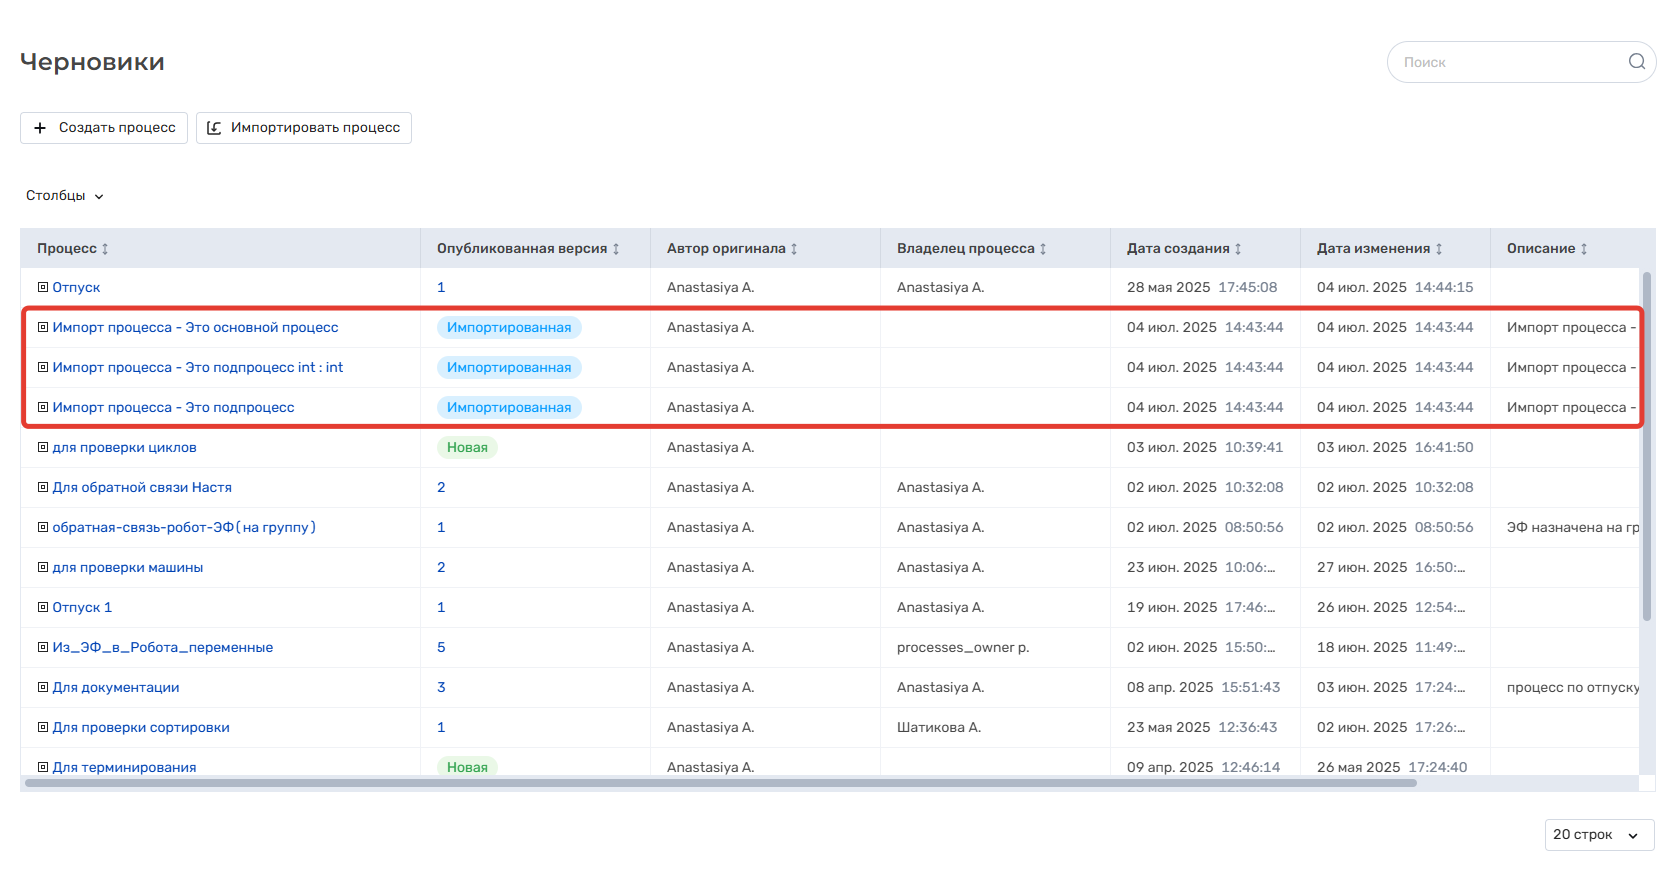Sort by Дата создания column arrows
This screenshot has height=881, width=1675.
coord(1238,249)
